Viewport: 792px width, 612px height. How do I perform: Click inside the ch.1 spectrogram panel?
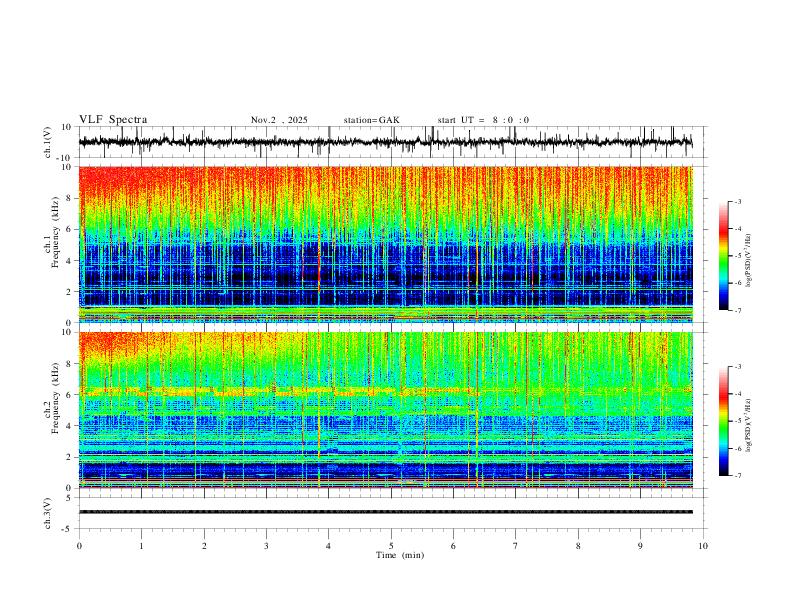385,244
